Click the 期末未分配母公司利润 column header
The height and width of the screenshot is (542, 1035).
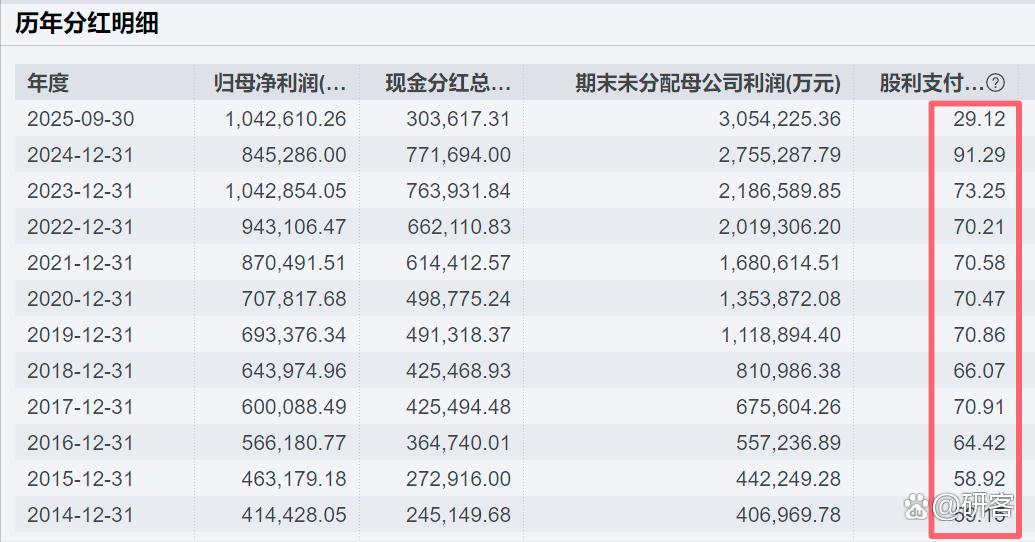click(707, 83)
